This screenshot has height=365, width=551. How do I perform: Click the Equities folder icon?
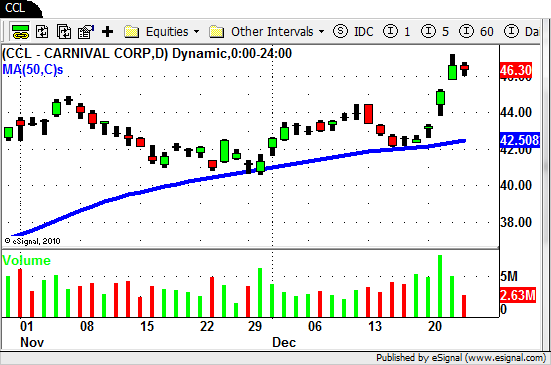coord(132,32)
